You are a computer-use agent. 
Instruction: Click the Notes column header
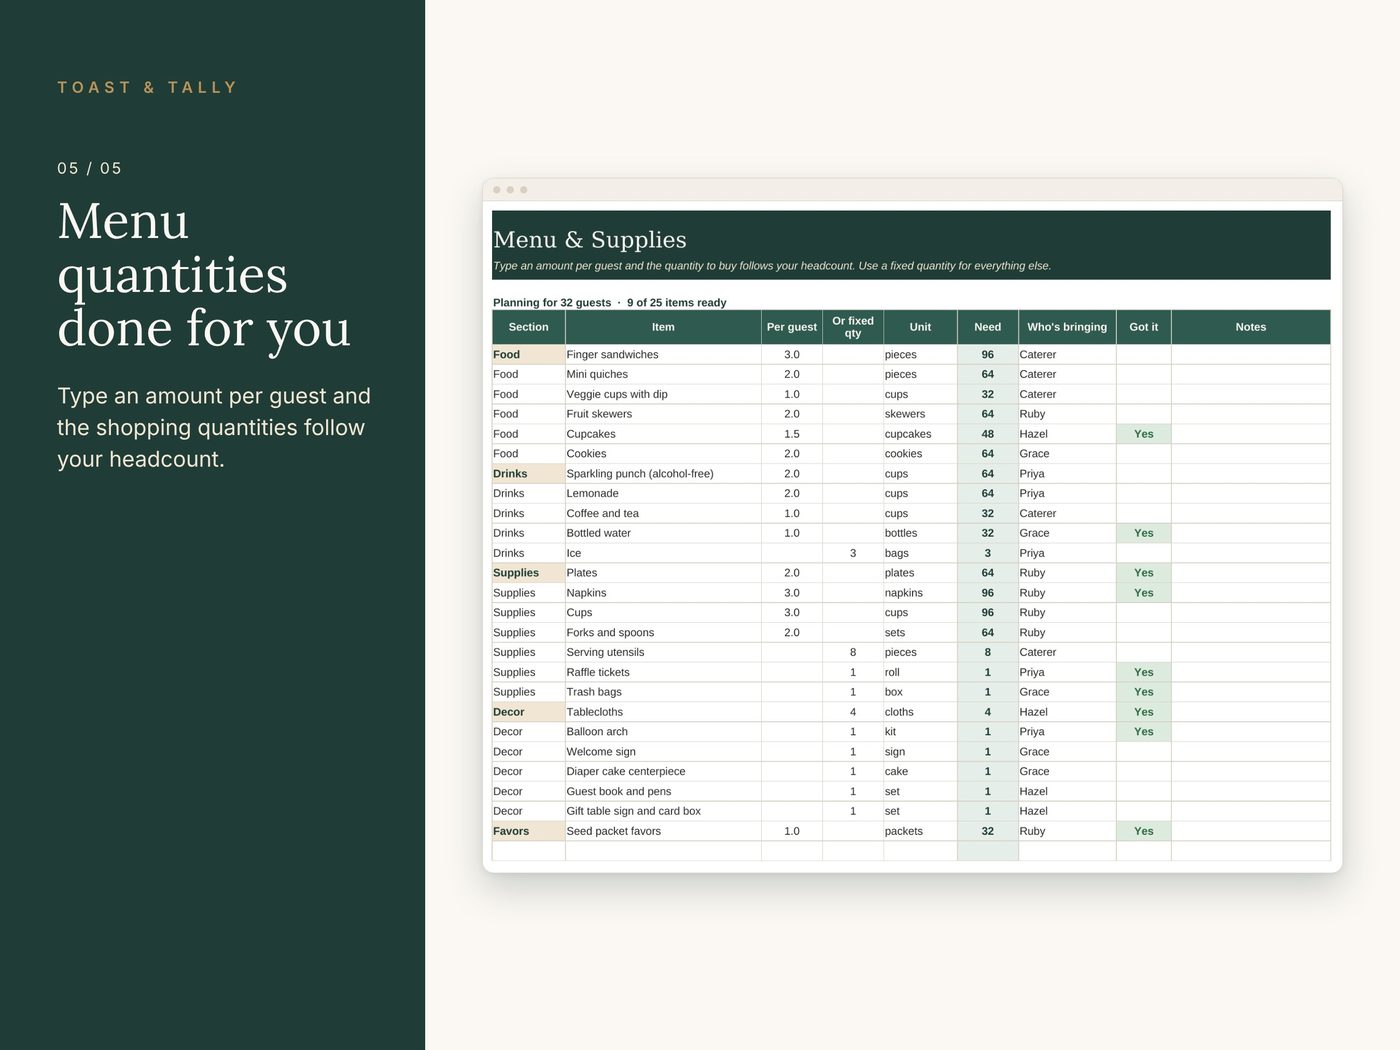[x=1250, y=327]
